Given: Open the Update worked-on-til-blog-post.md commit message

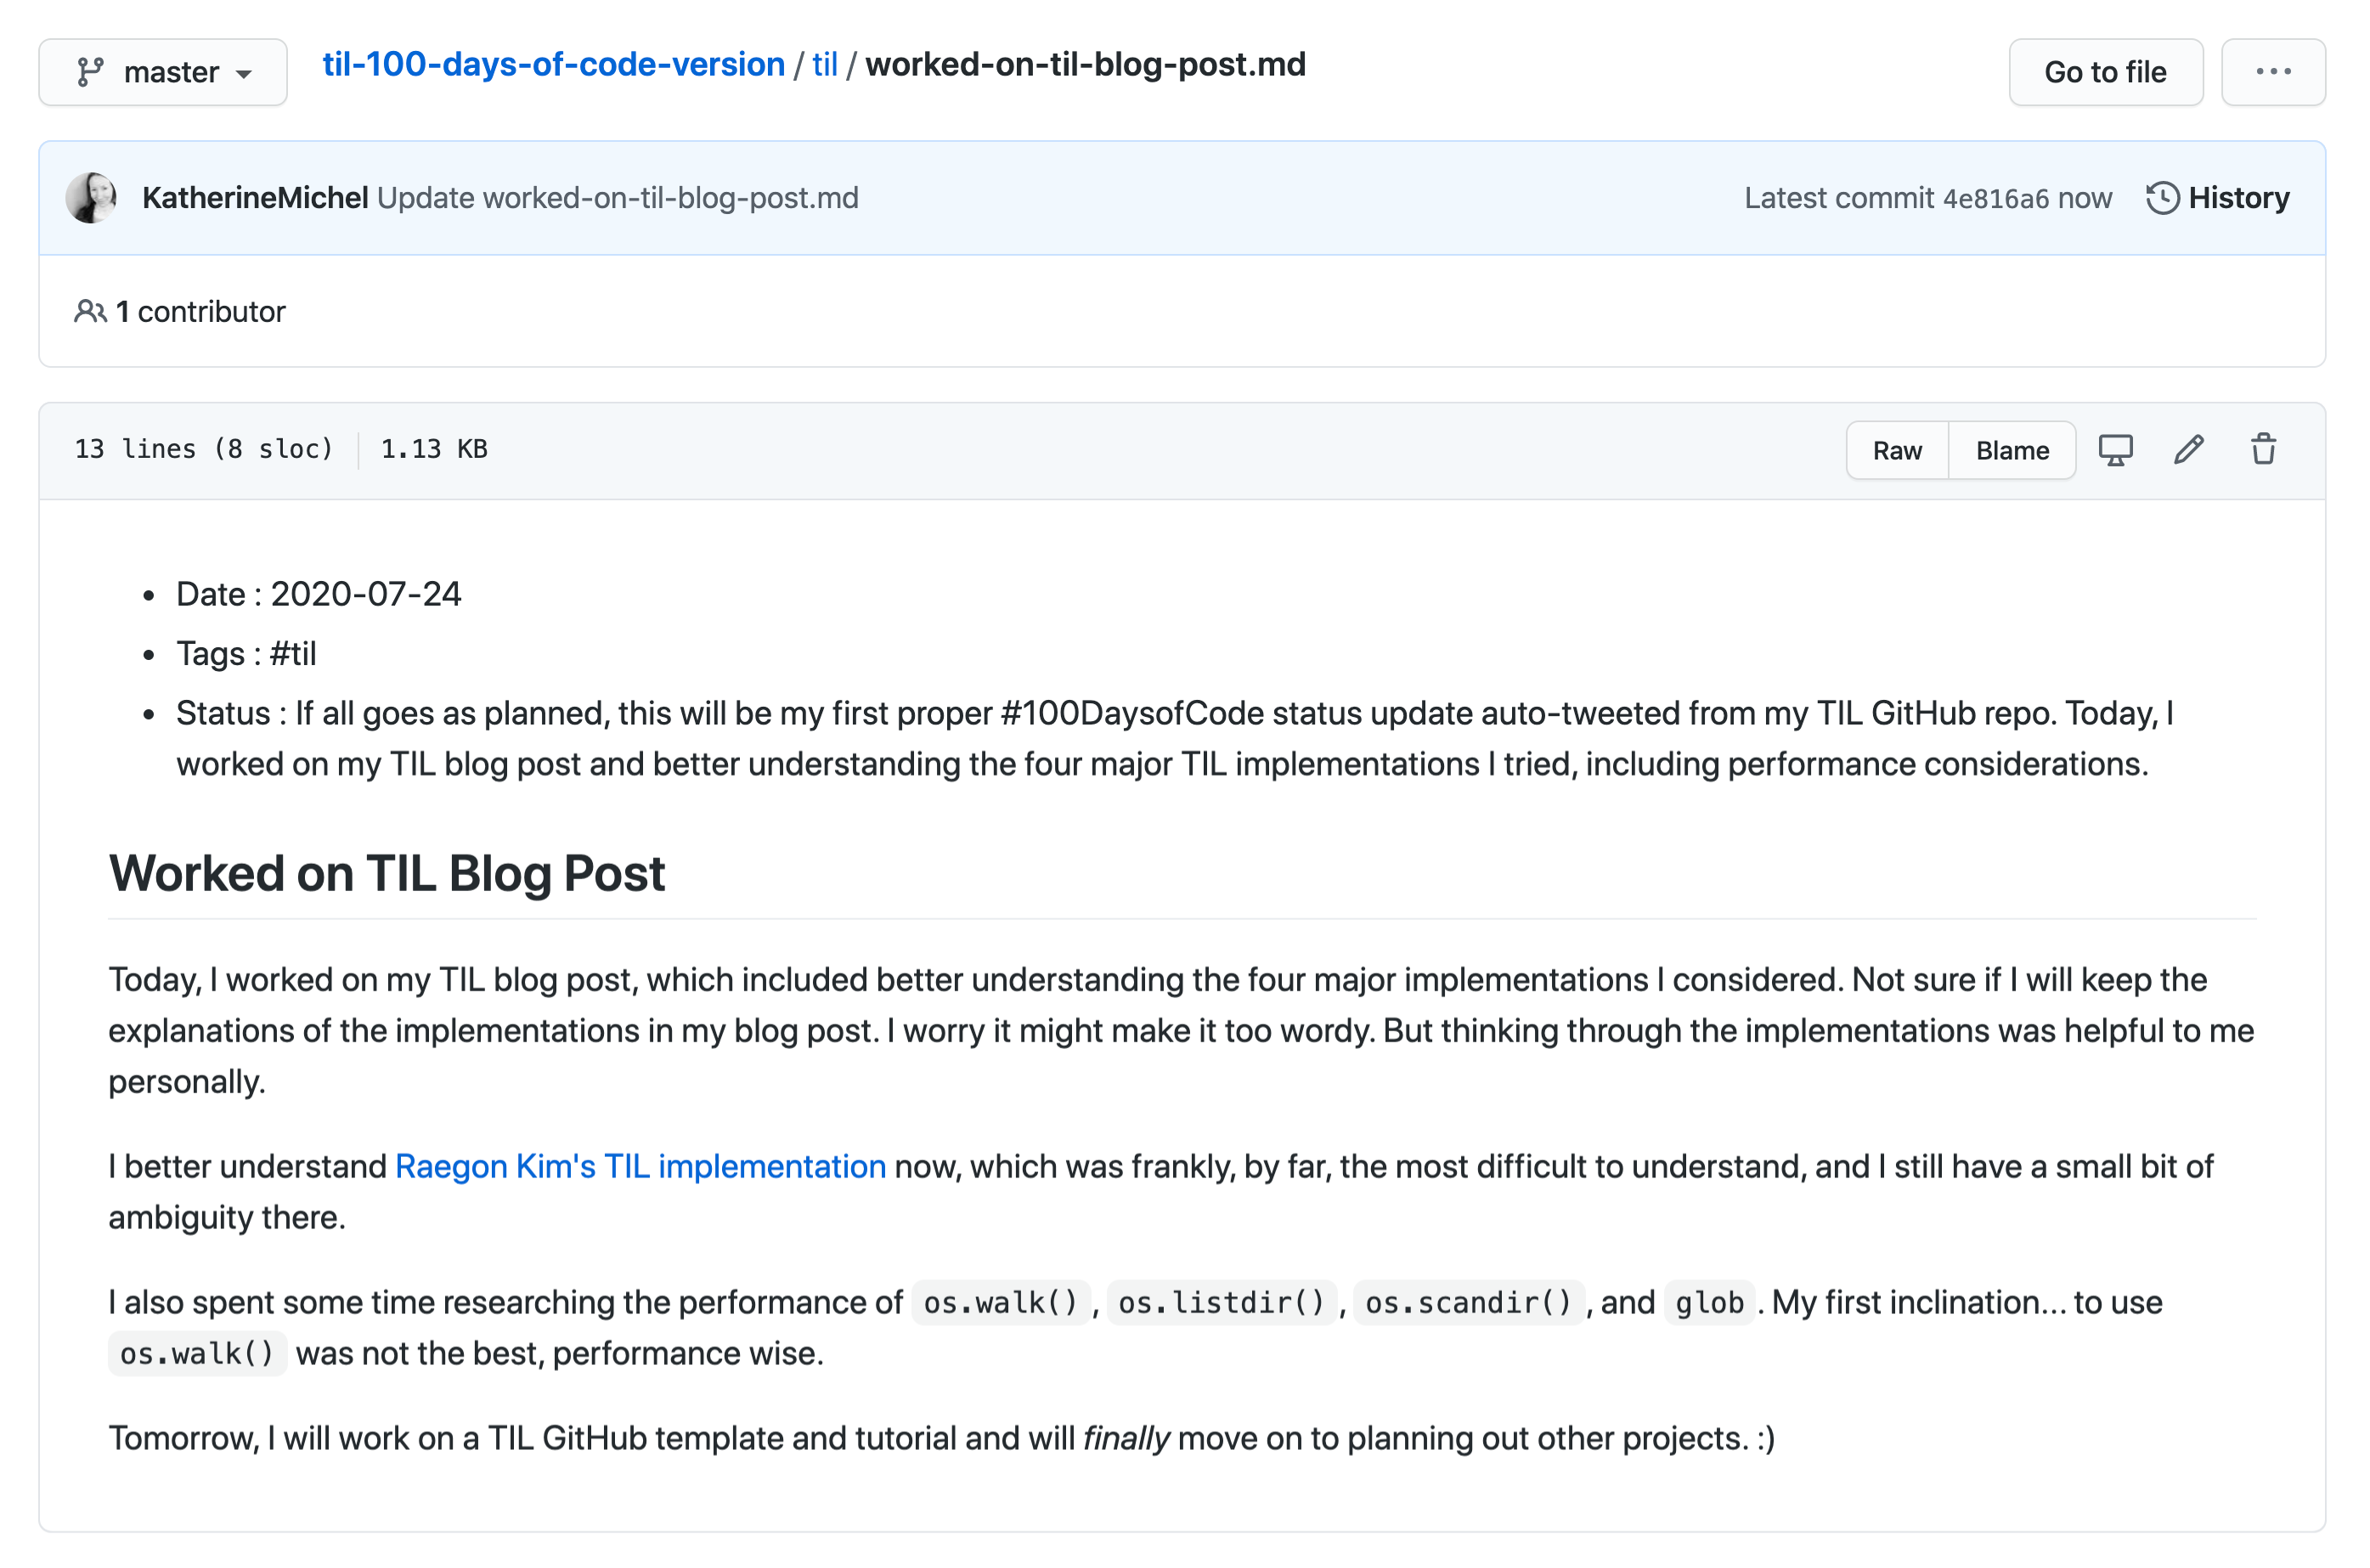Looking at the screenshot, I should [x=617, y=197].
